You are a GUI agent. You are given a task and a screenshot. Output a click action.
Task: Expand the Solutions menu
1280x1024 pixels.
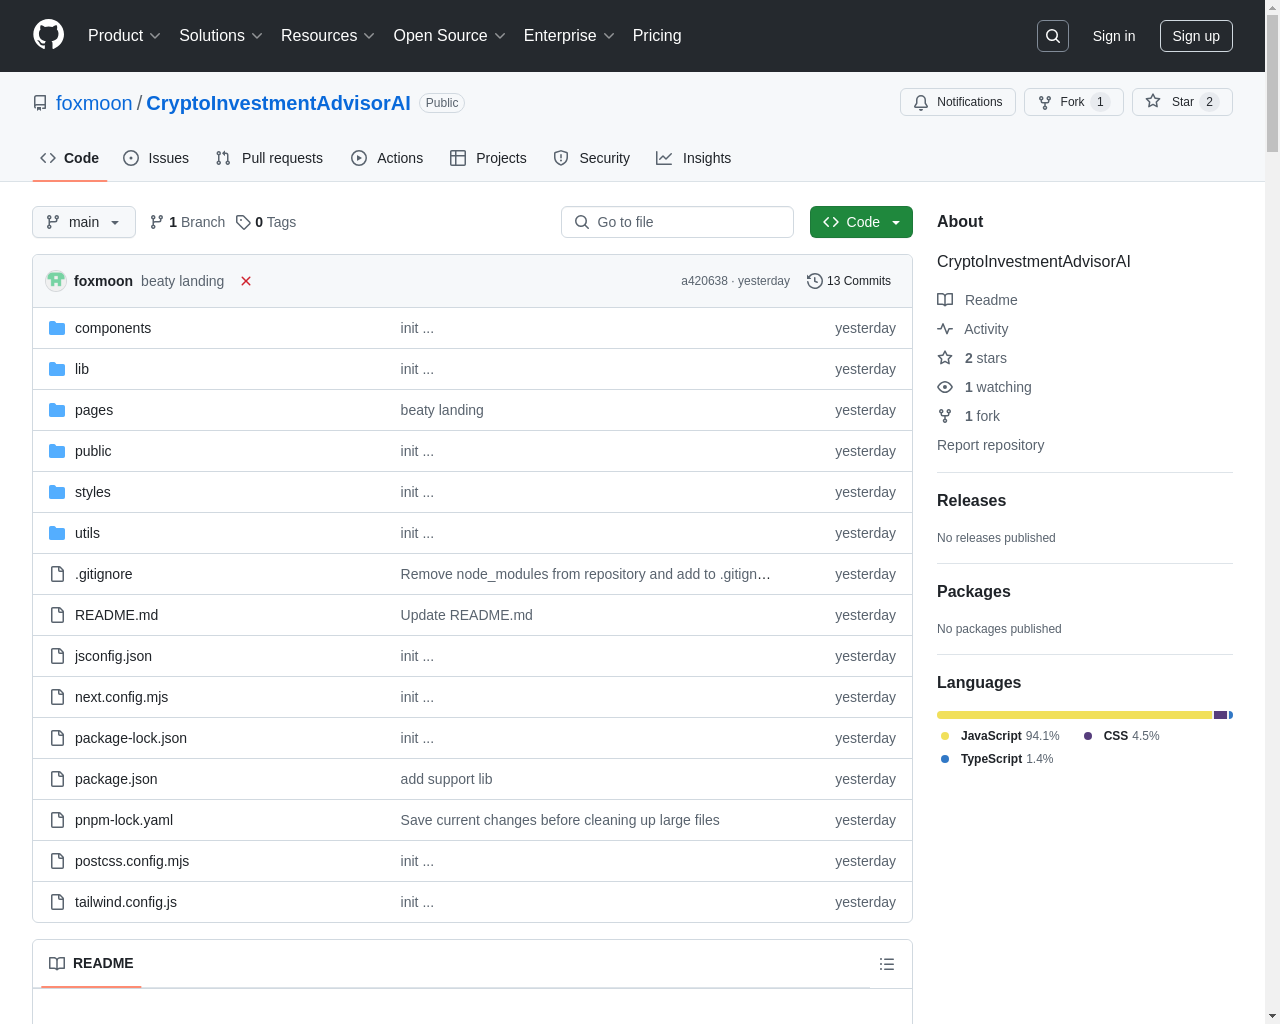point(221,36)
